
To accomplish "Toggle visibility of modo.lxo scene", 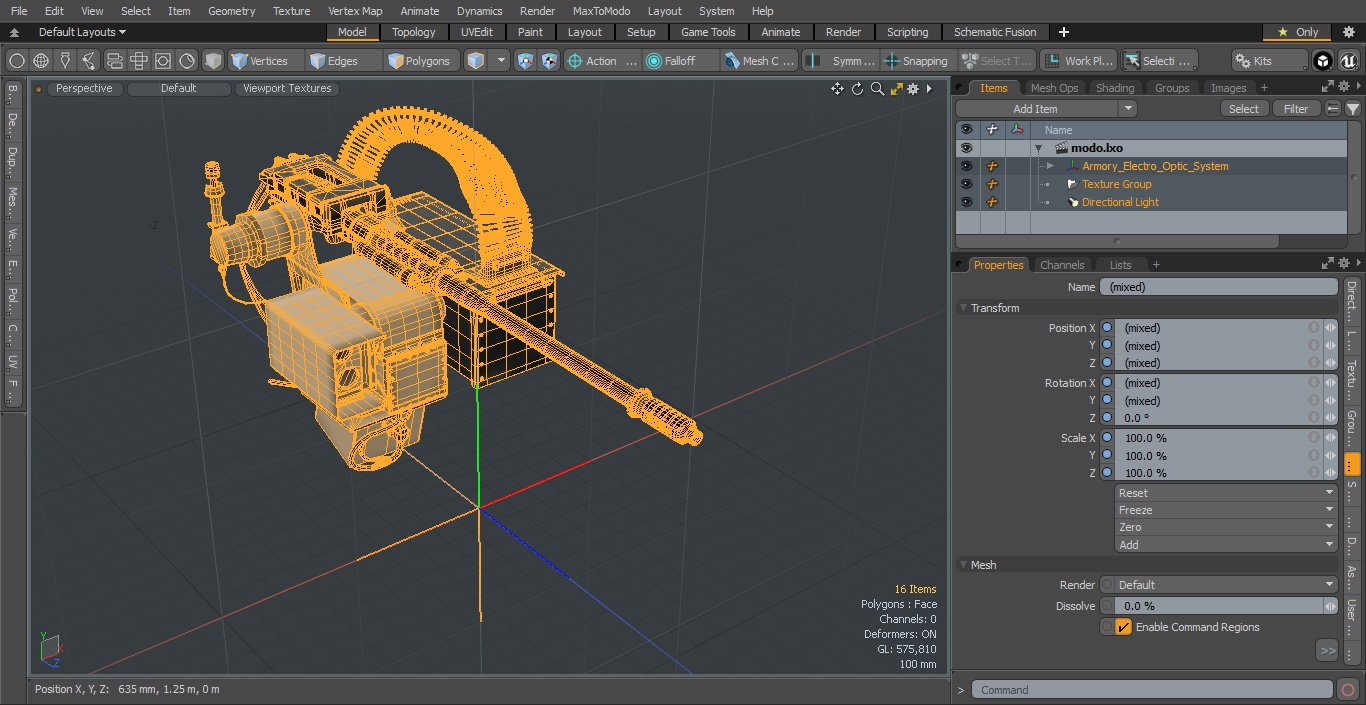I will click(966, 148).
